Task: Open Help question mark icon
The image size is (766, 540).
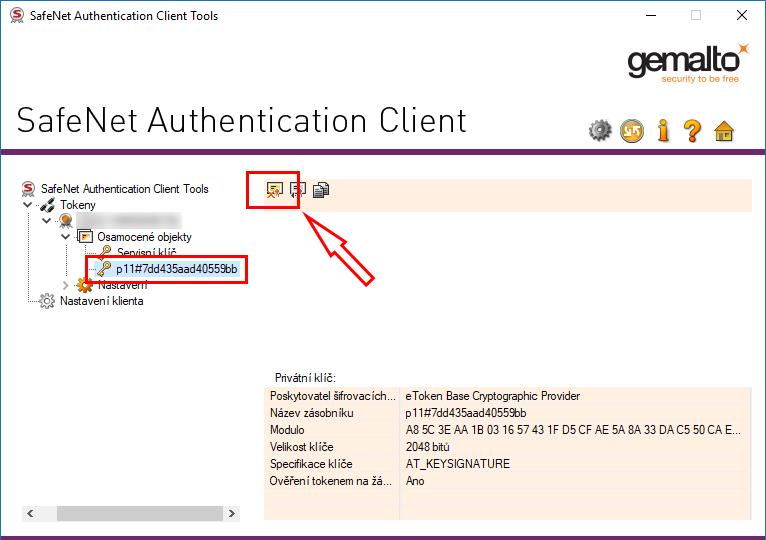Action: pyautogui.click(x=692, y=130)
